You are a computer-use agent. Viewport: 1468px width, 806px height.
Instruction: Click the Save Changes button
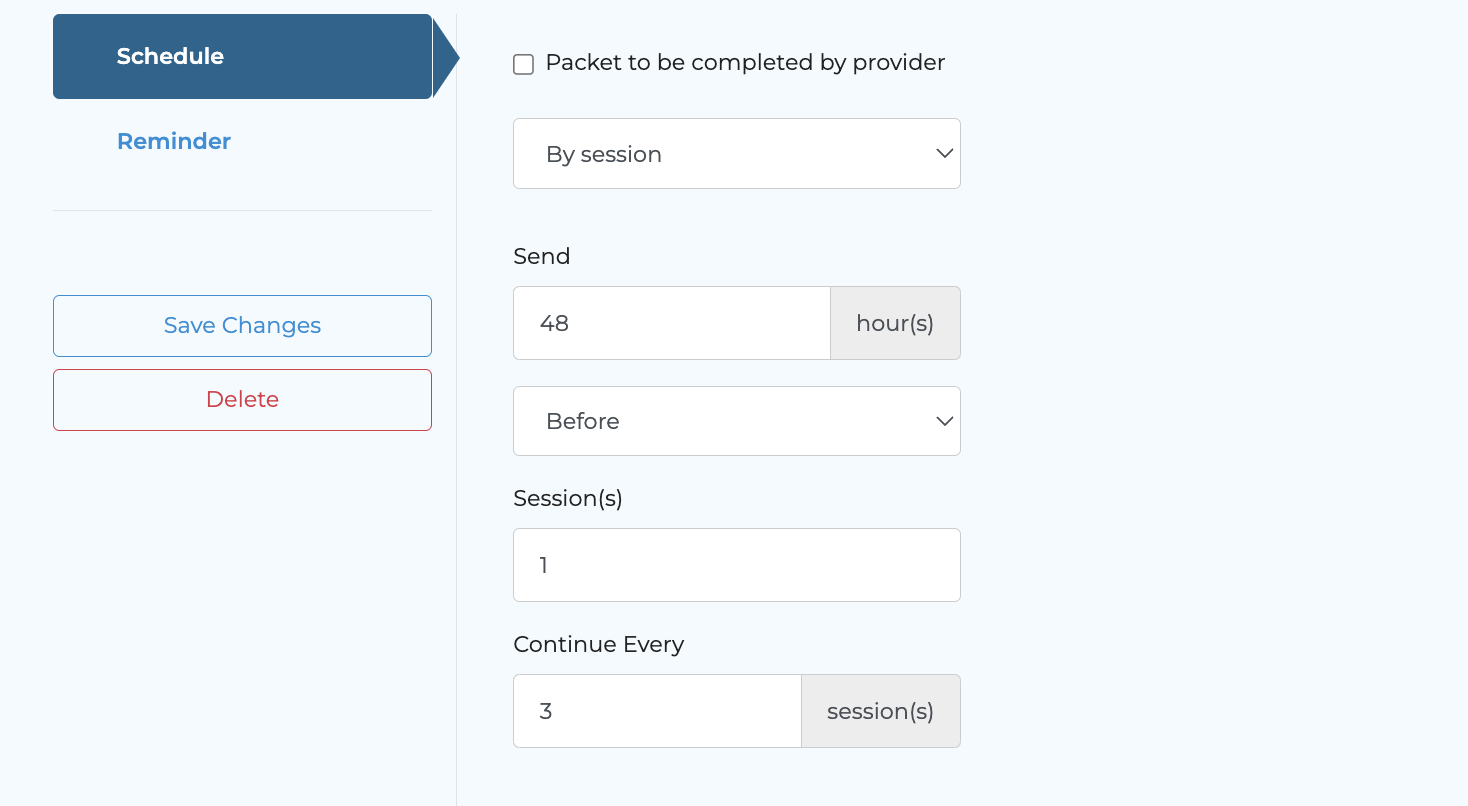point(242,326)
